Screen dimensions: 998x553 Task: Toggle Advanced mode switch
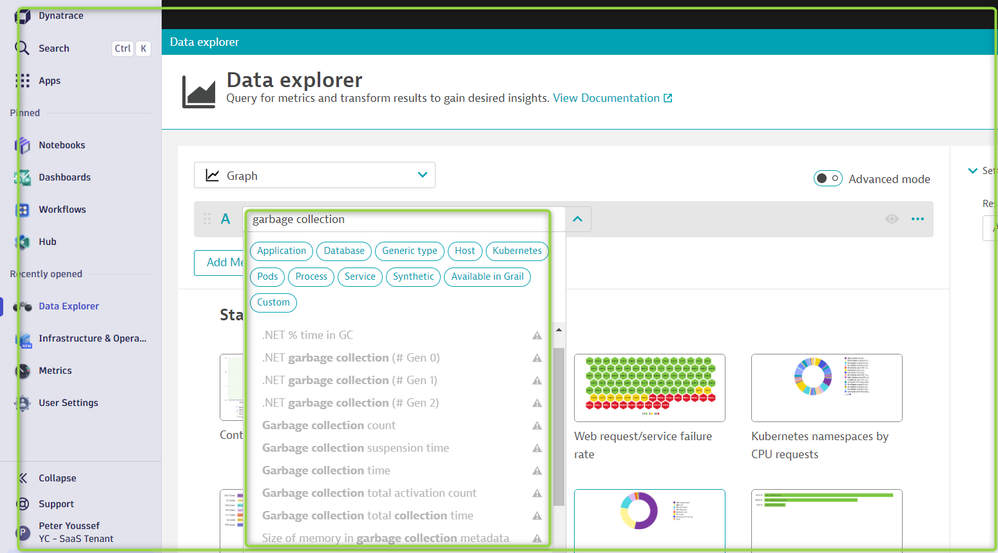tap(827, 179)
